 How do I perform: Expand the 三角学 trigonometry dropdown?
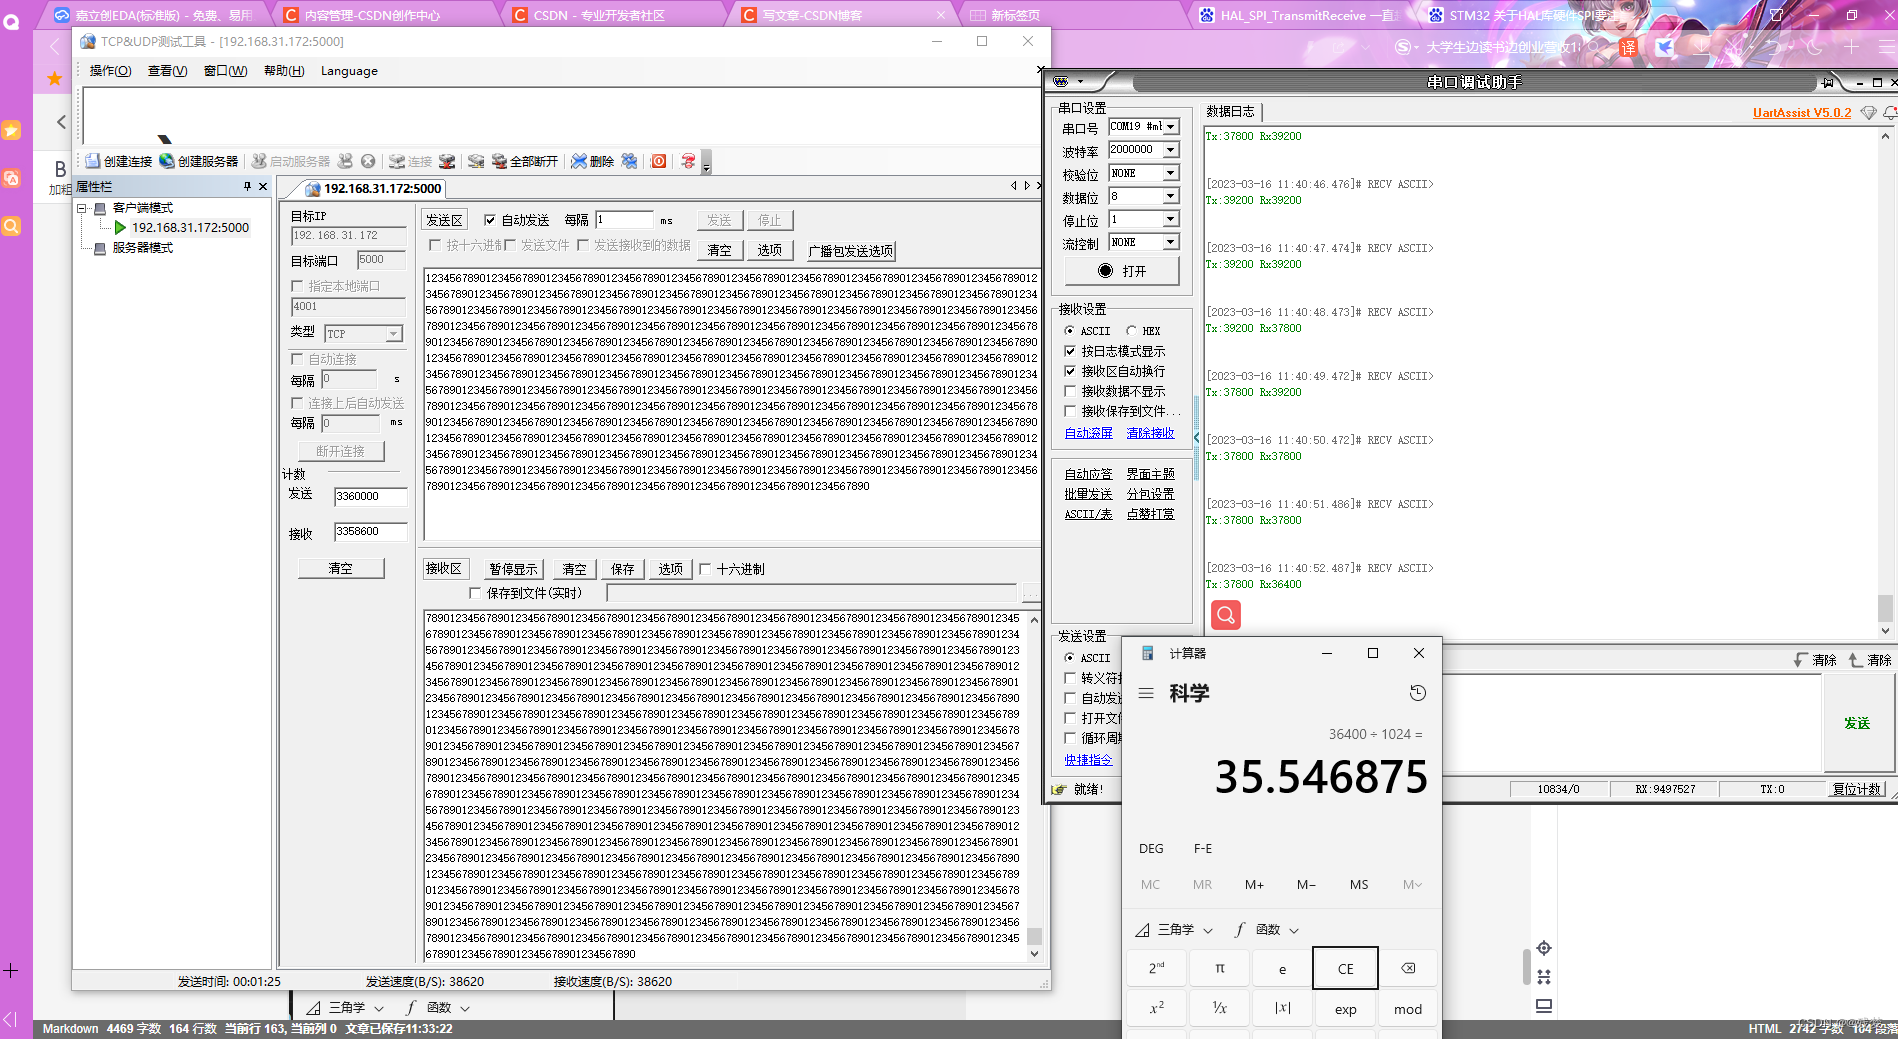tap(1174, 930)
